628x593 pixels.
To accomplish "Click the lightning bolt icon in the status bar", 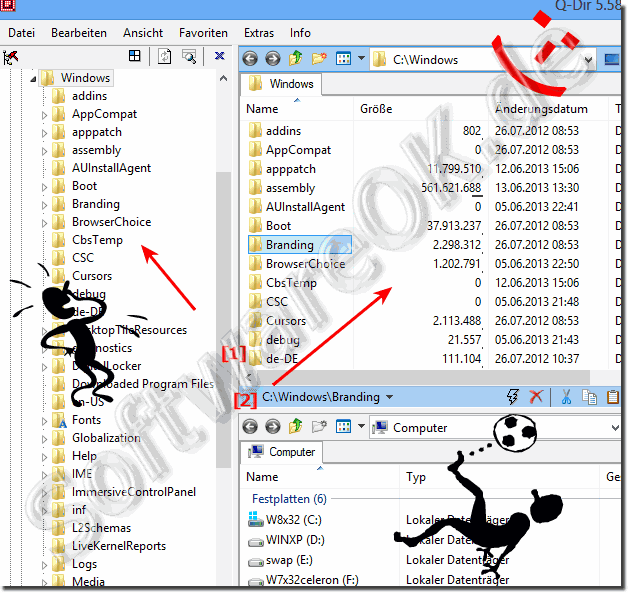I will click(513, 397).
